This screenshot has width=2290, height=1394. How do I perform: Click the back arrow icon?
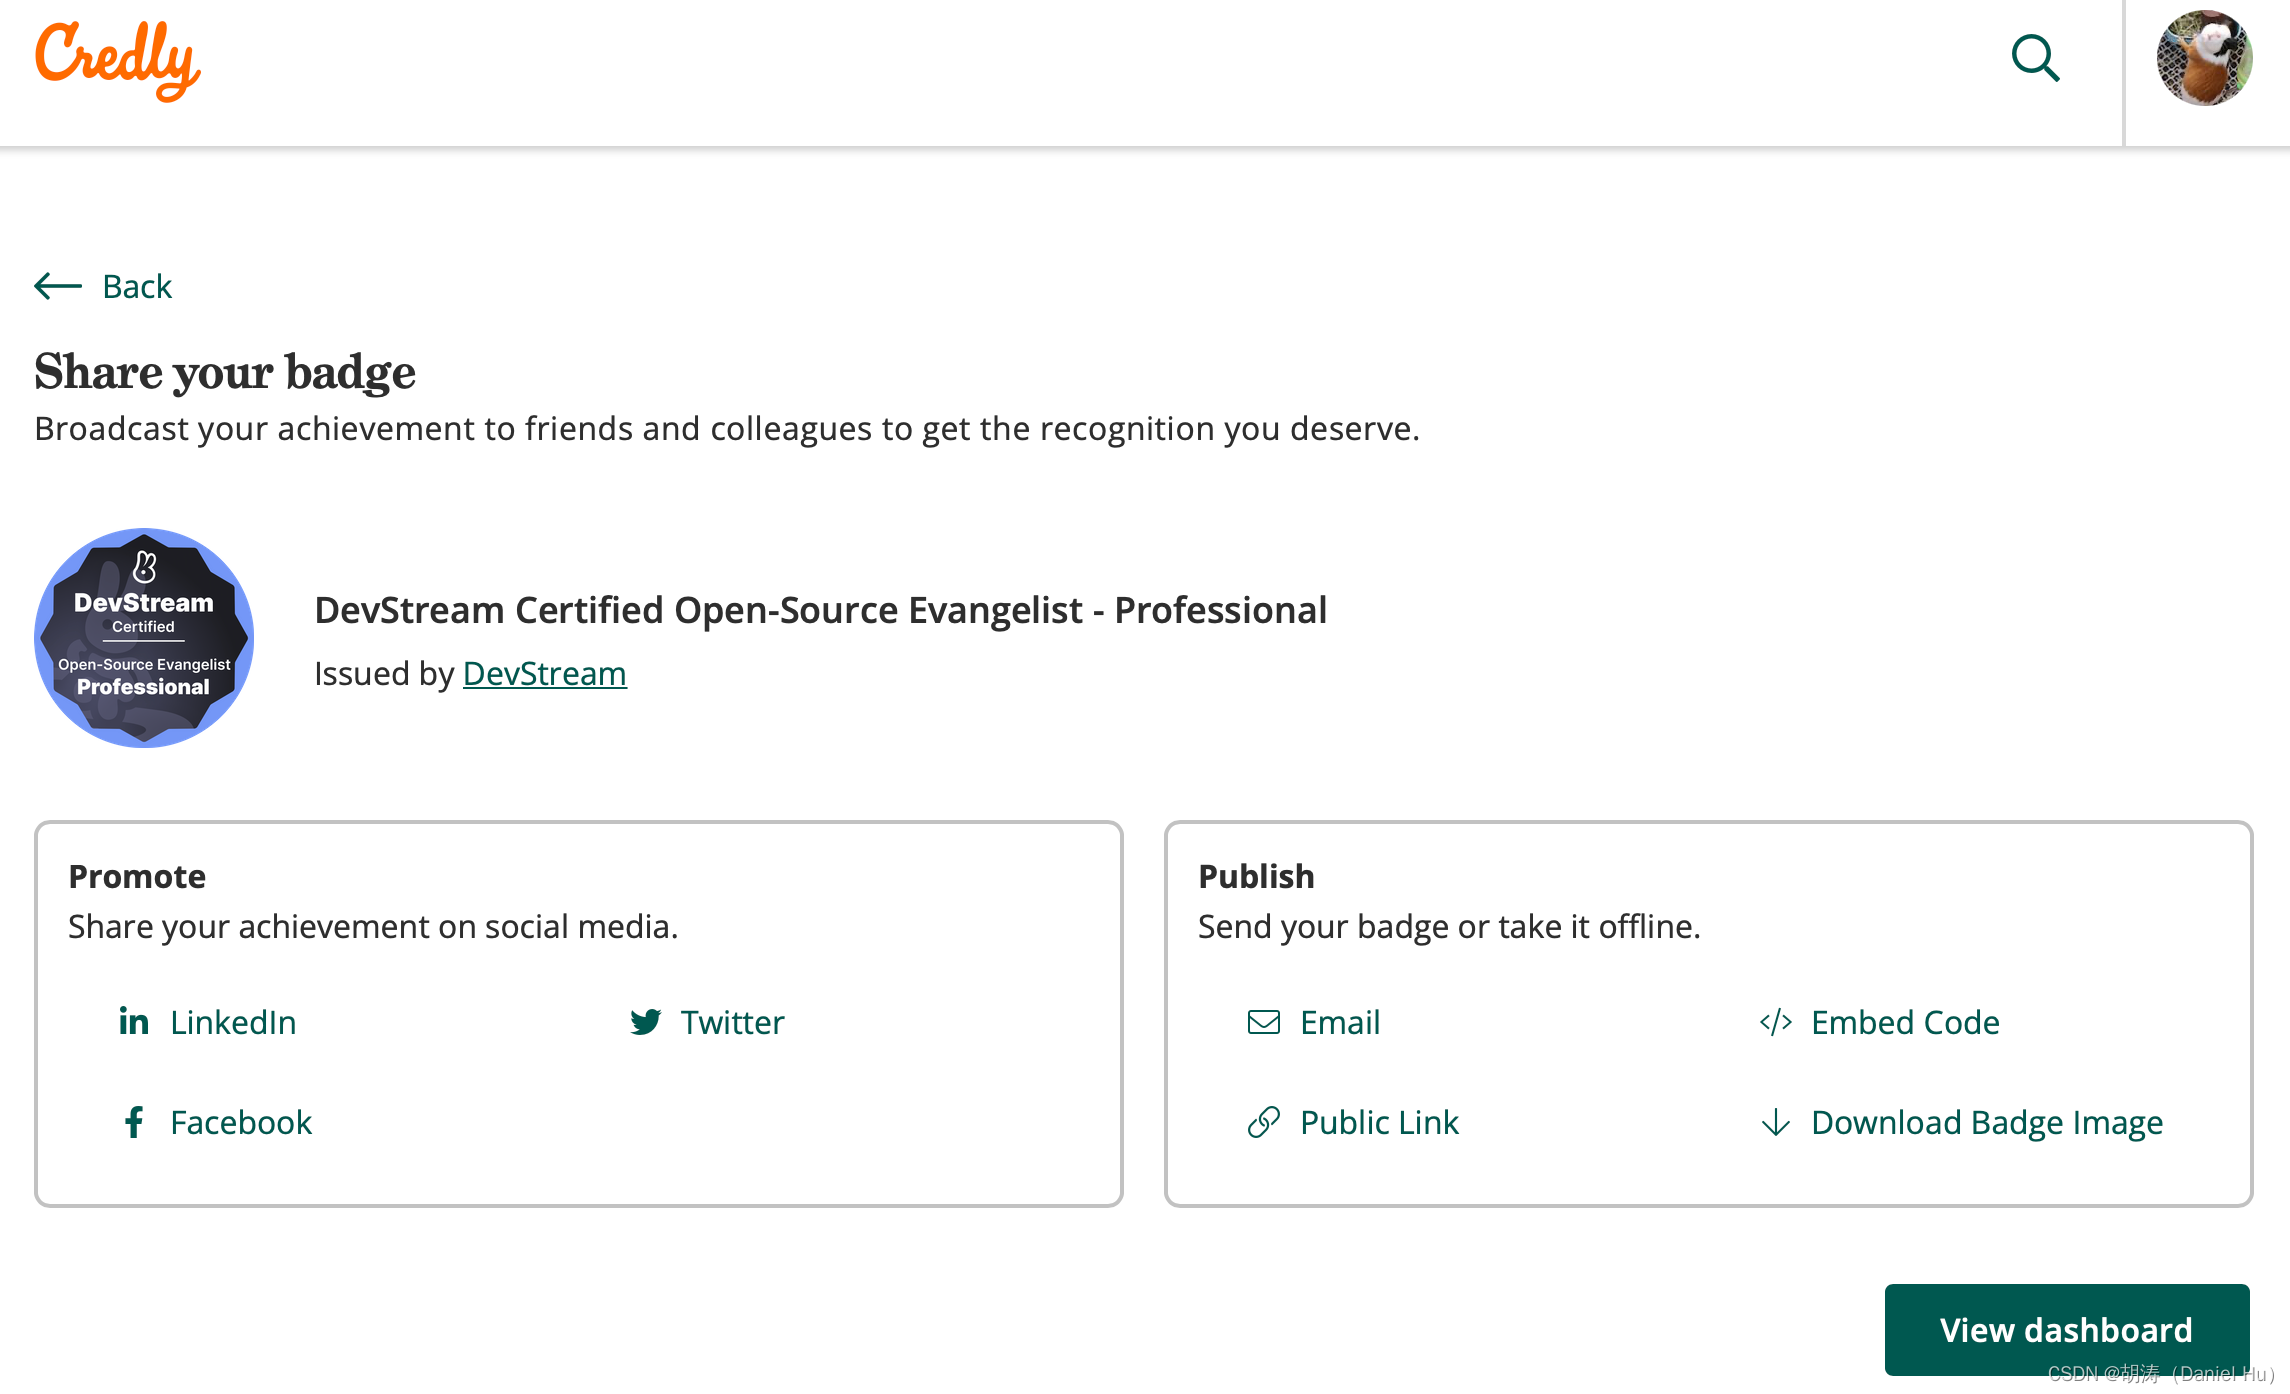point(58,286)
